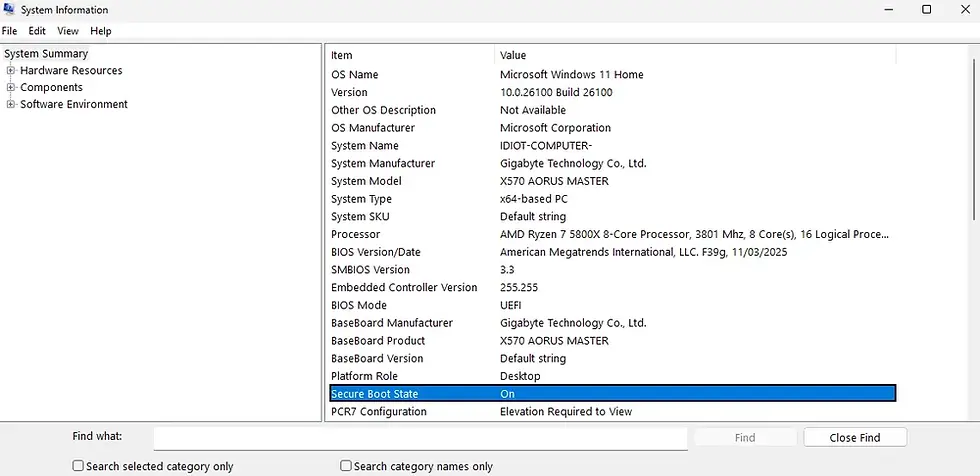Viewport: 980px width, 476px height.
Task: Click the value Elevation Required to View
Action: click(x=566, y=412)
